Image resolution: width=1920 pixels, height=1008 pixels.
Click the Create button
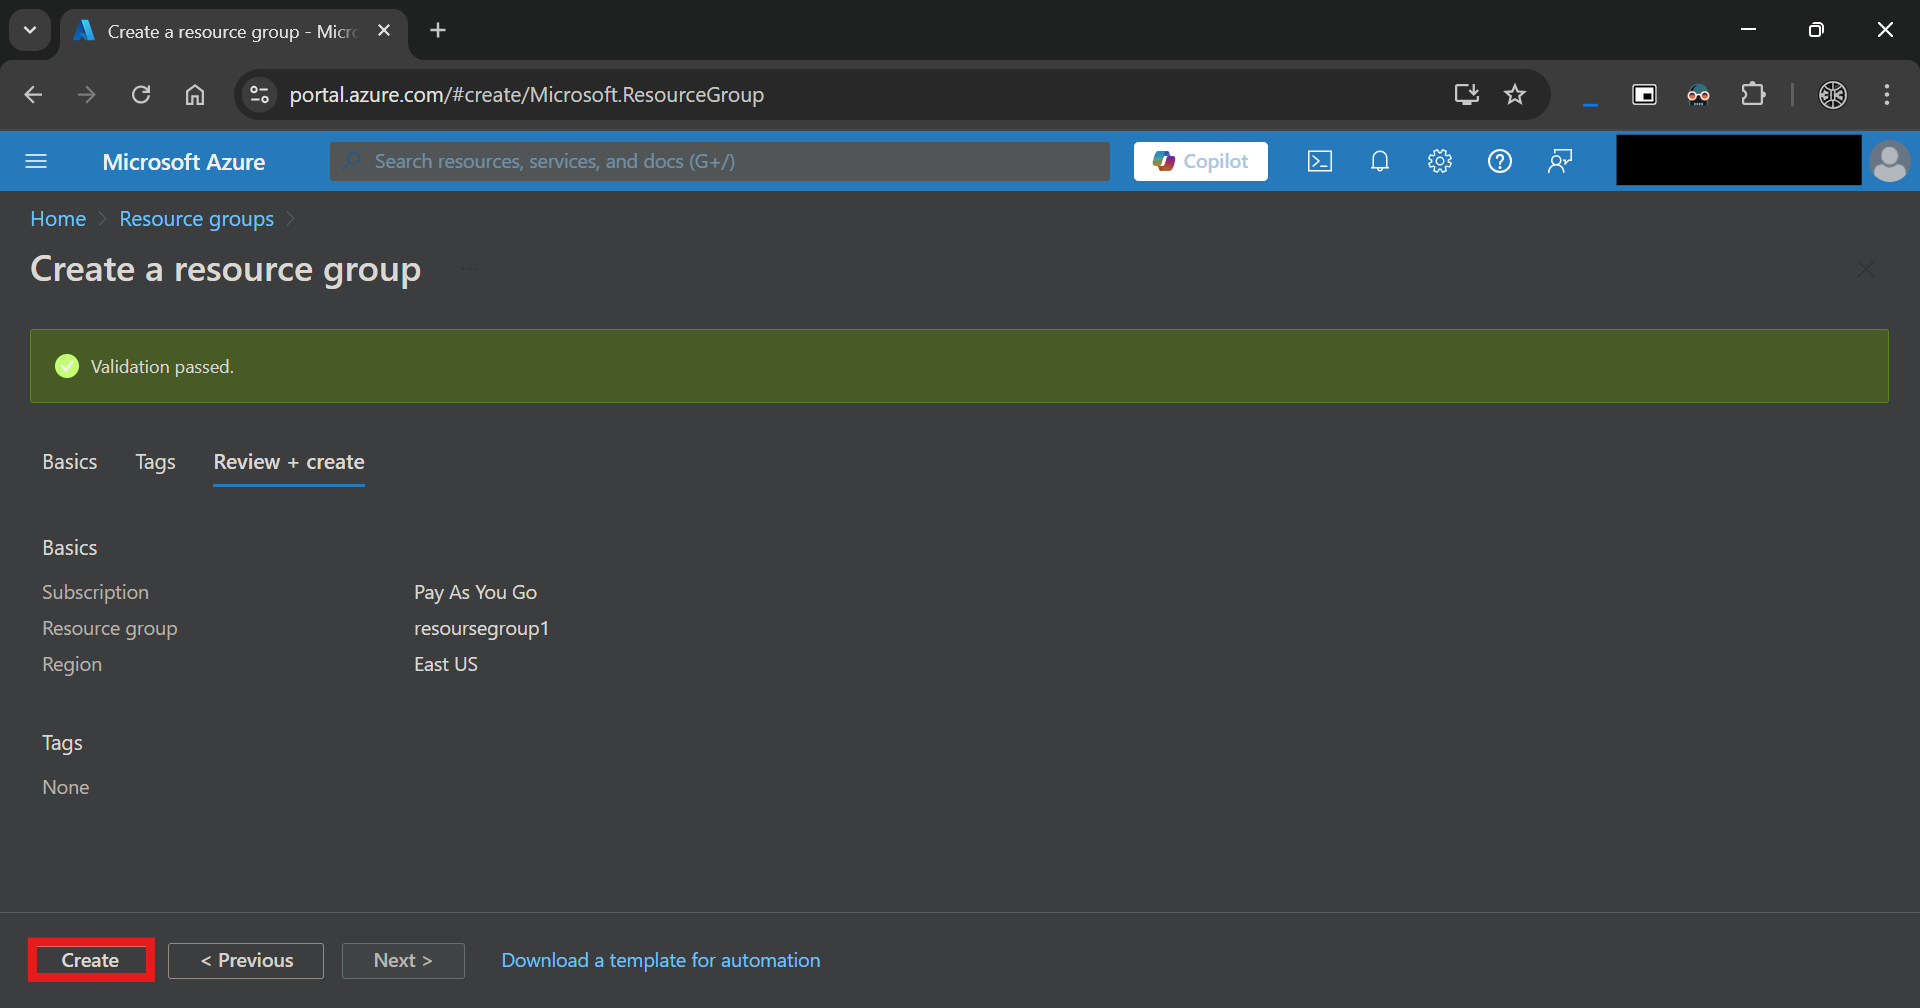pyautogui.click(x=90, y=960)
